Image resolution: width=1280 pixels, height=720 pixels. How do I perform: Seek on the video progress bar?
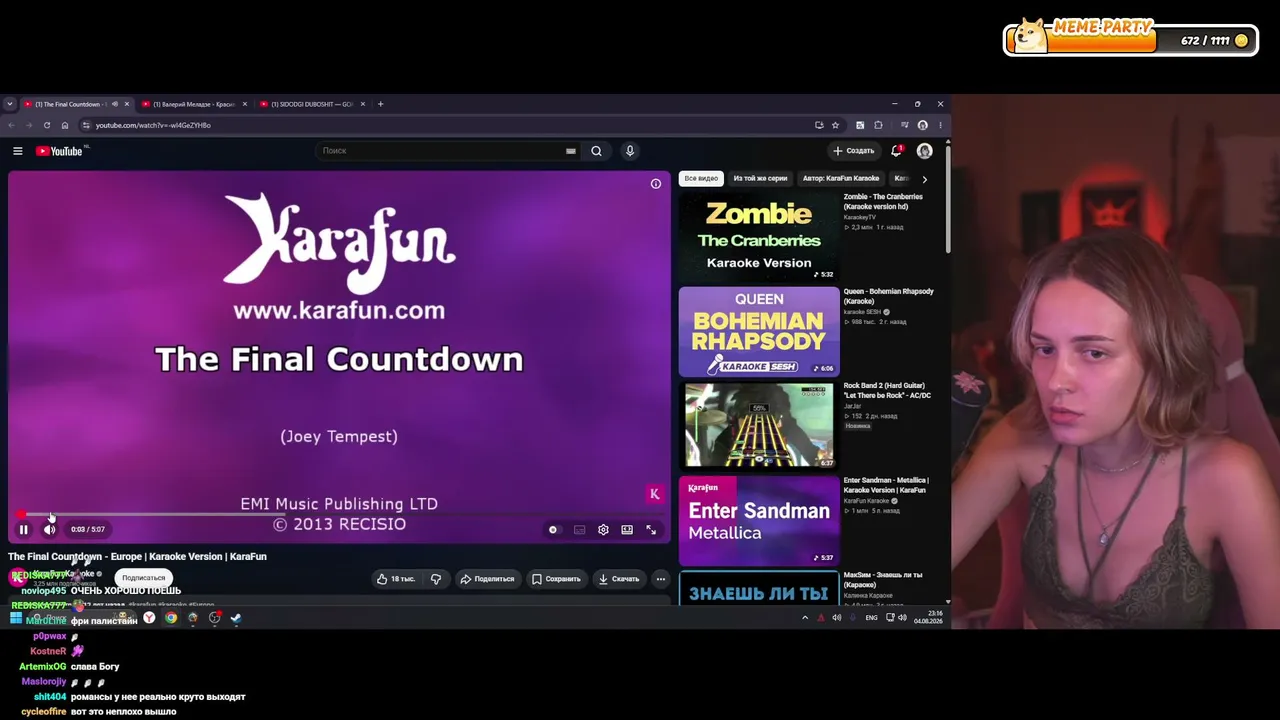(339, 514)
